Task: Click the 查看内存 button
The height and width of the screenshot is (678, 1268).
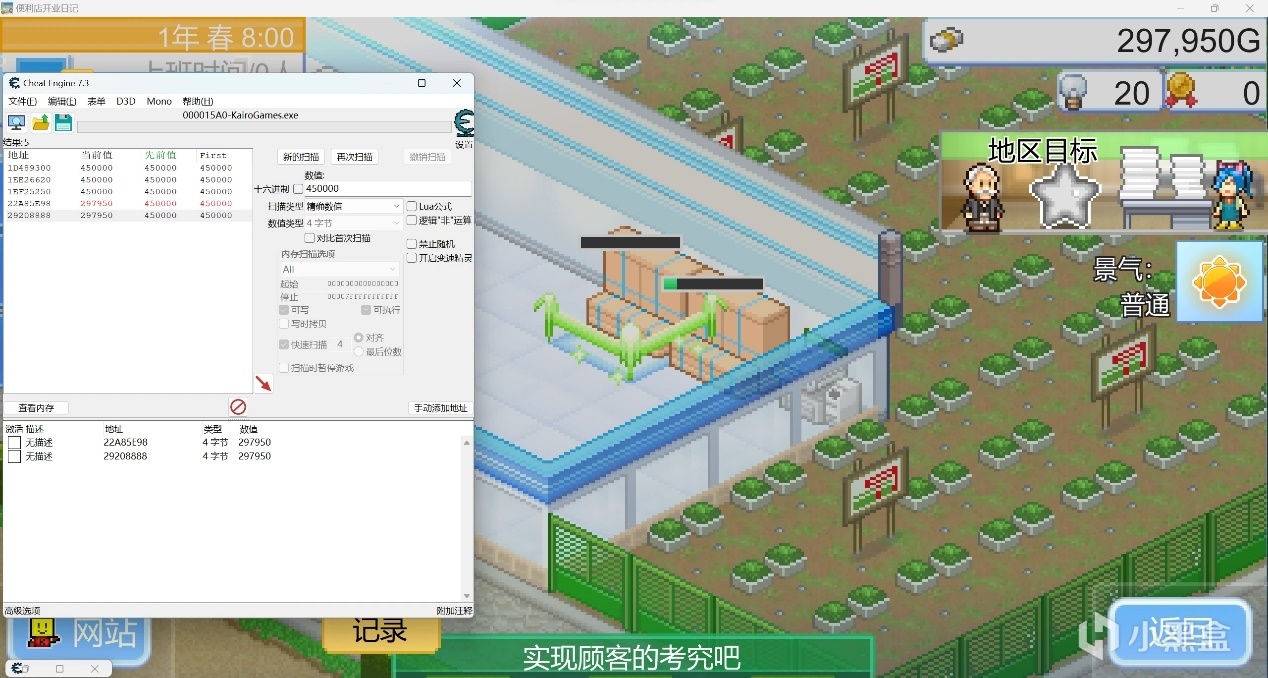Action: (36, 408)
